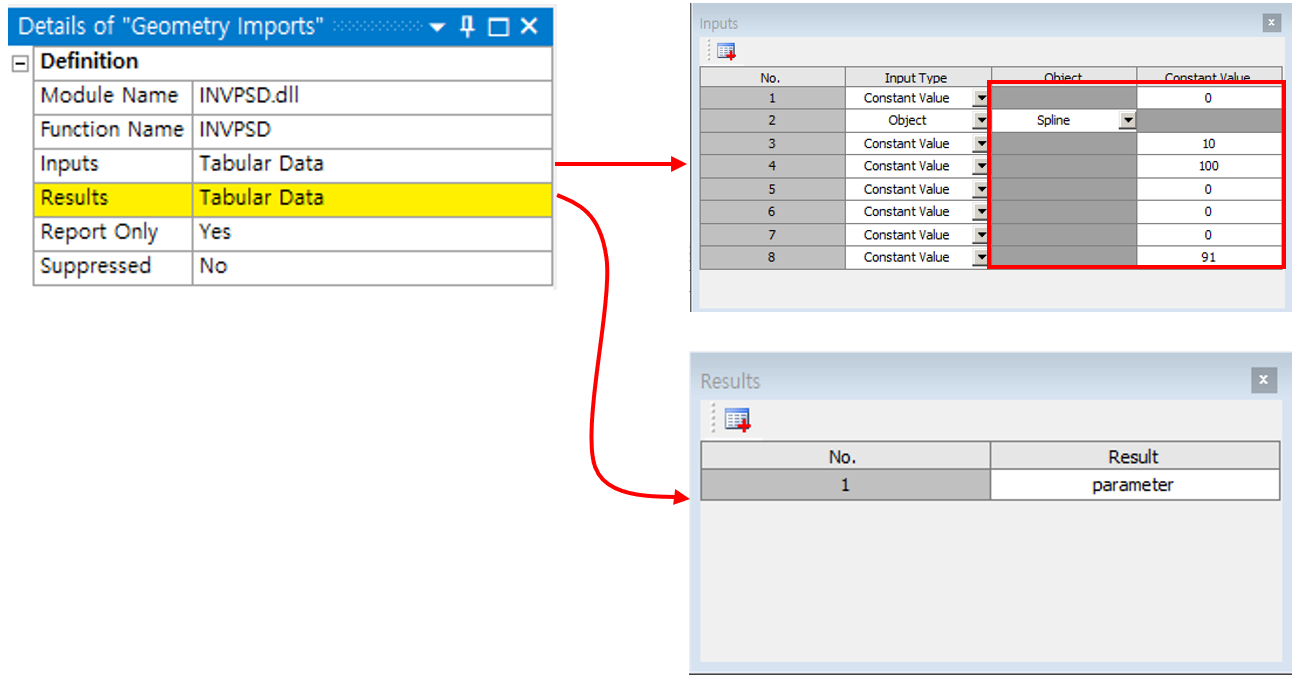Open Input Type dropdown for row 1
Viewport: 1297px width, 679px height.
(x=980, y=98)
